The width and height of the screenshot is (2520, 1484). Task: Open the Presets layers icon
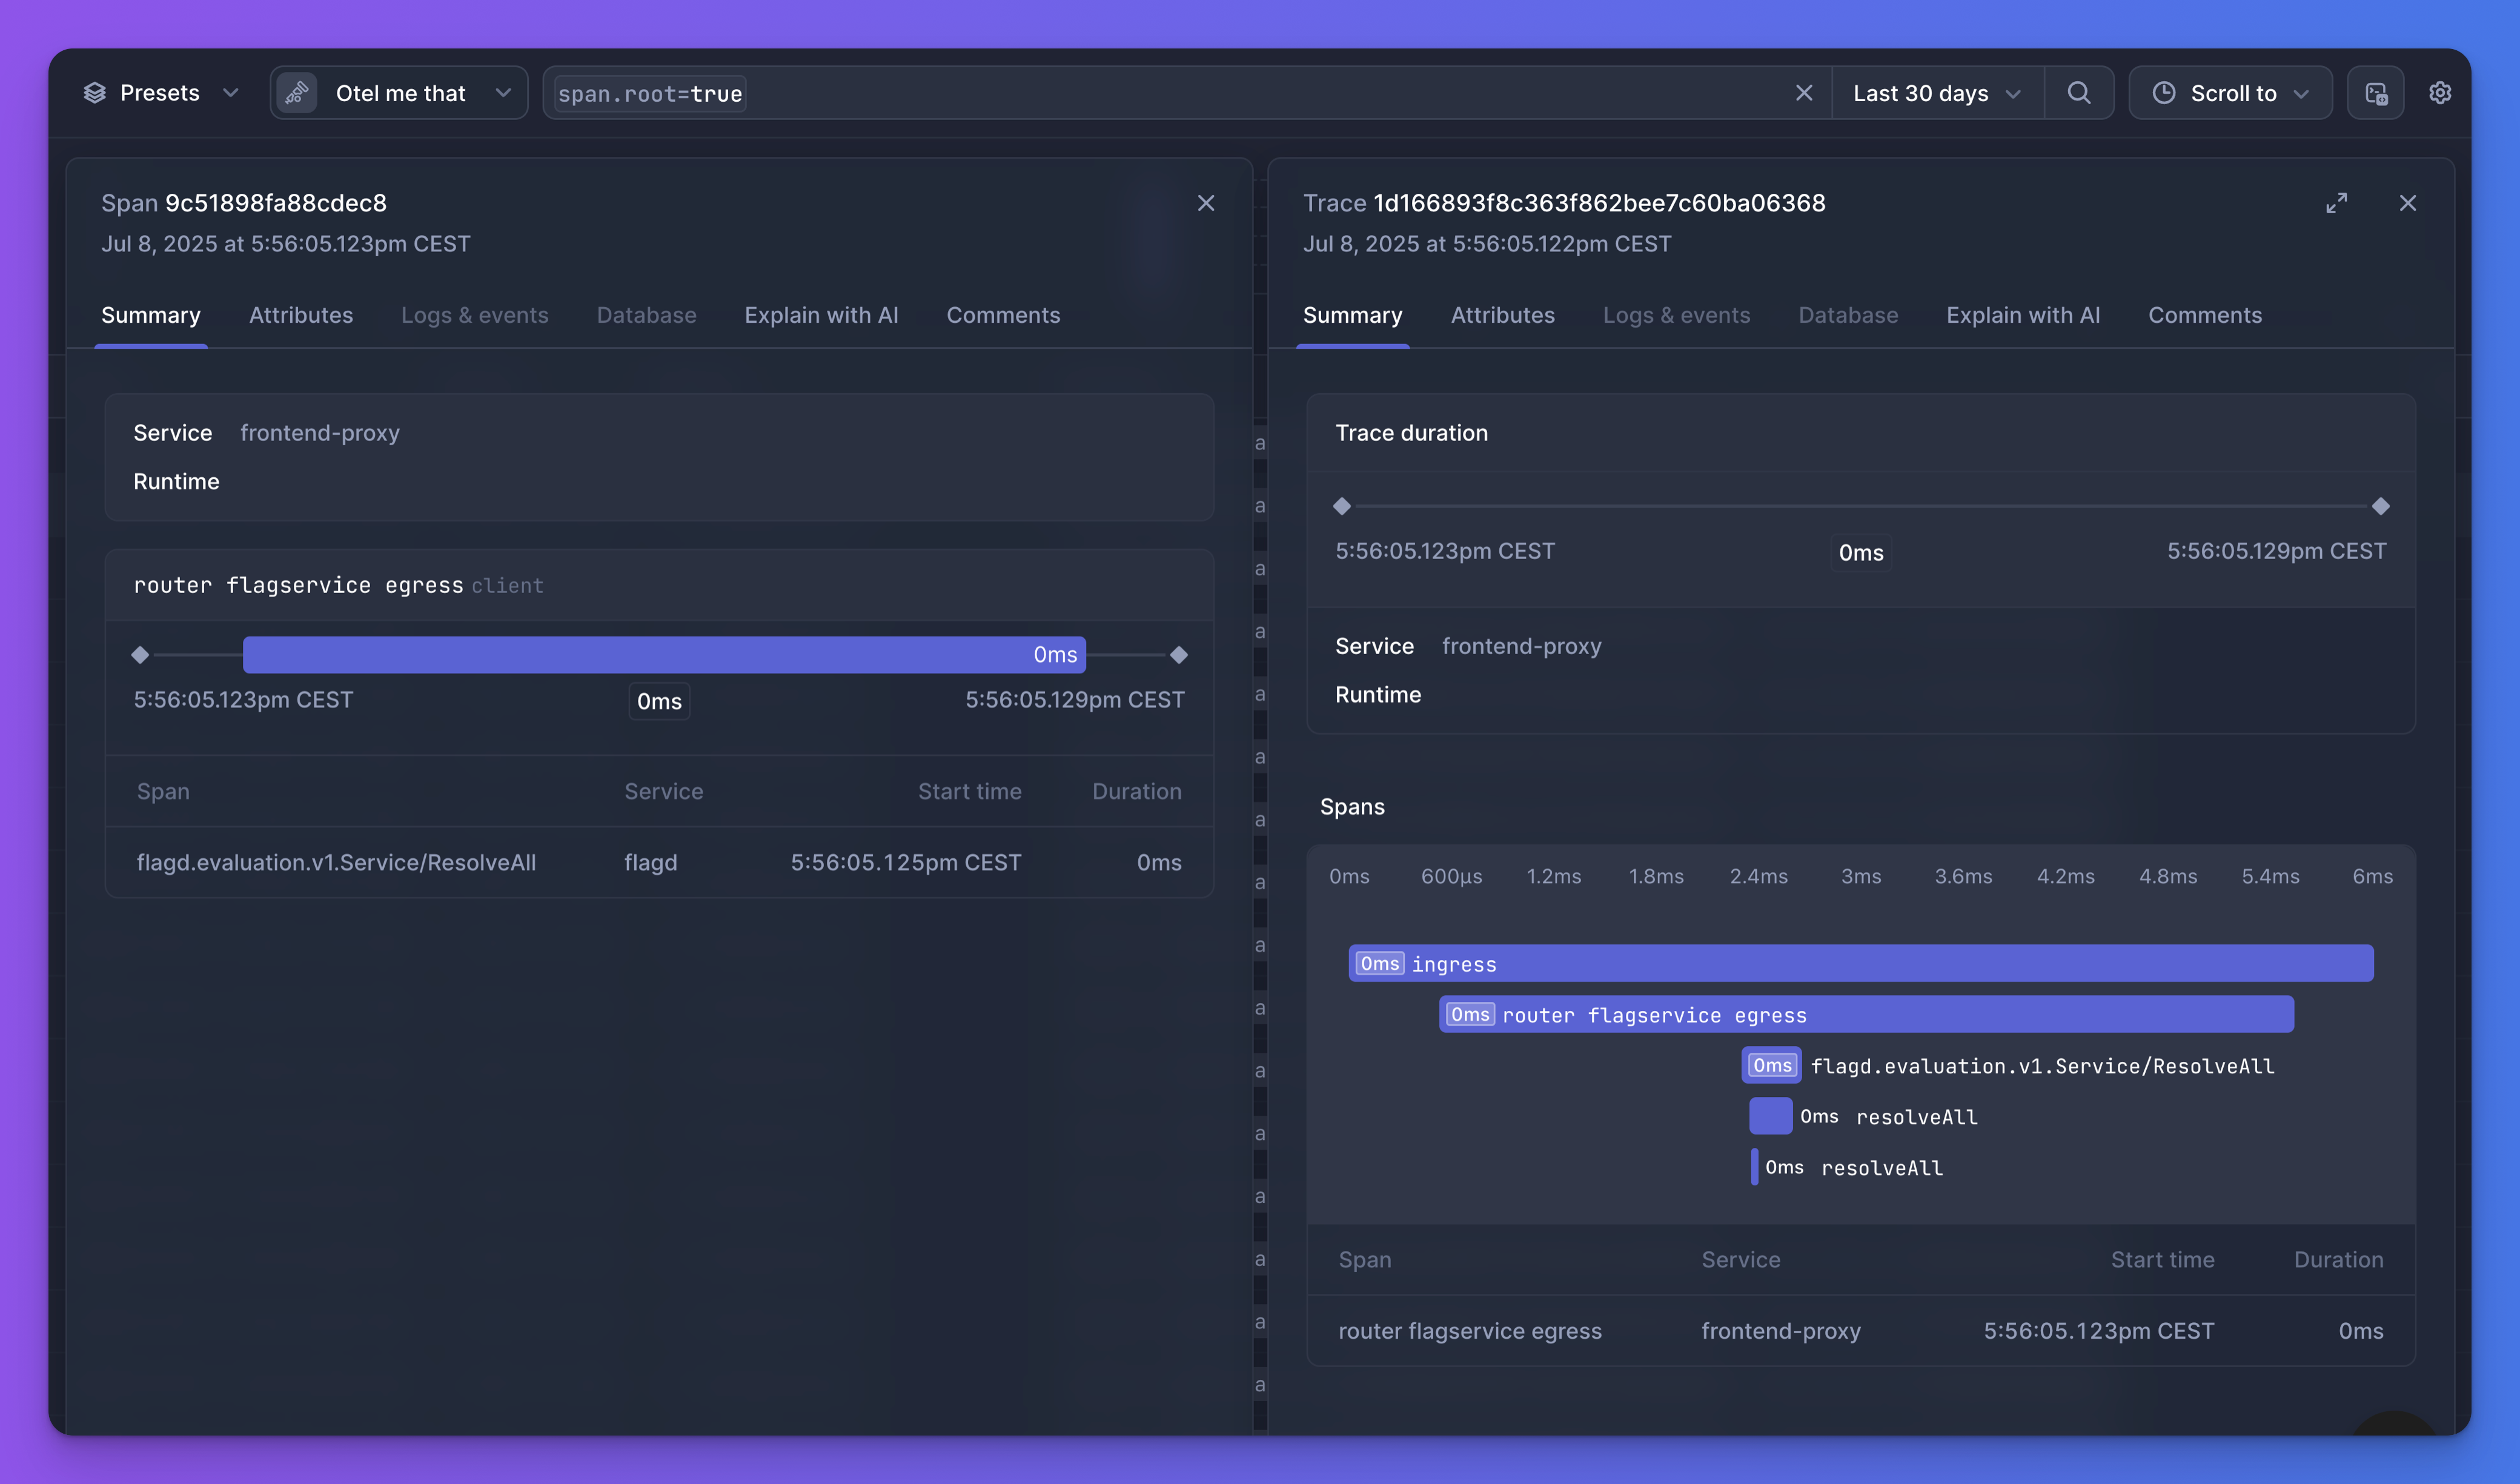coord(95,93)
